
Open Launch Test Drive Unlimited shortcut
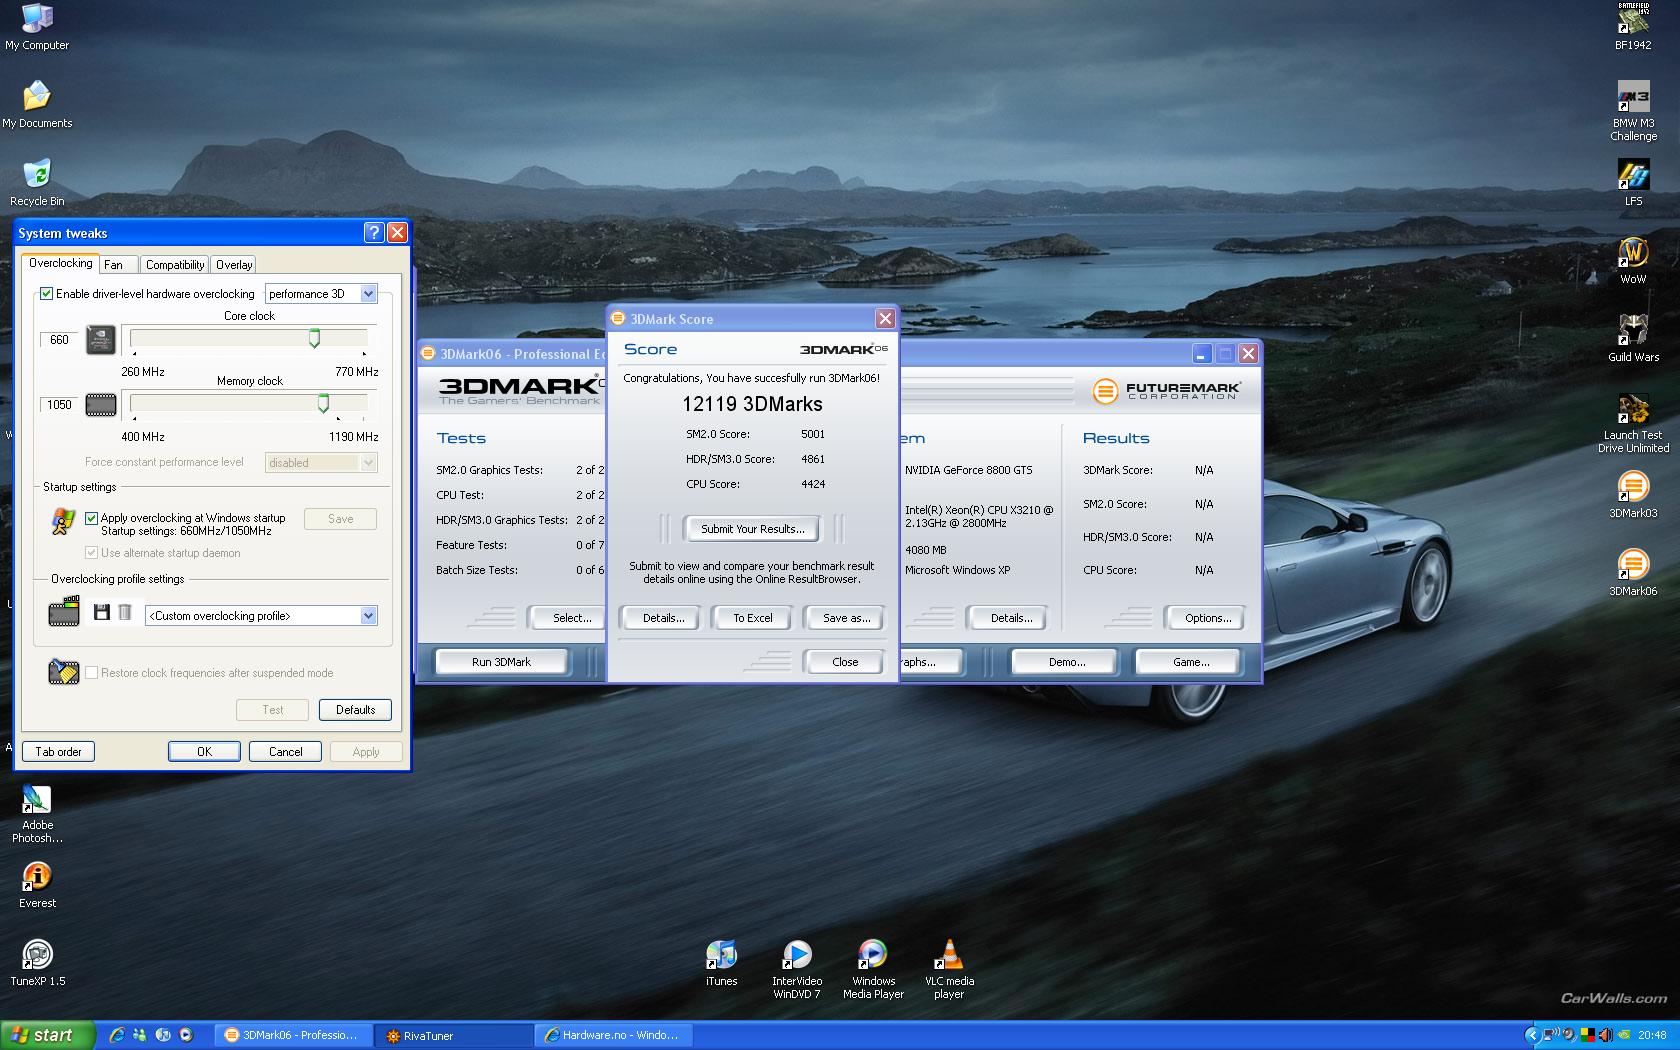1633,423
